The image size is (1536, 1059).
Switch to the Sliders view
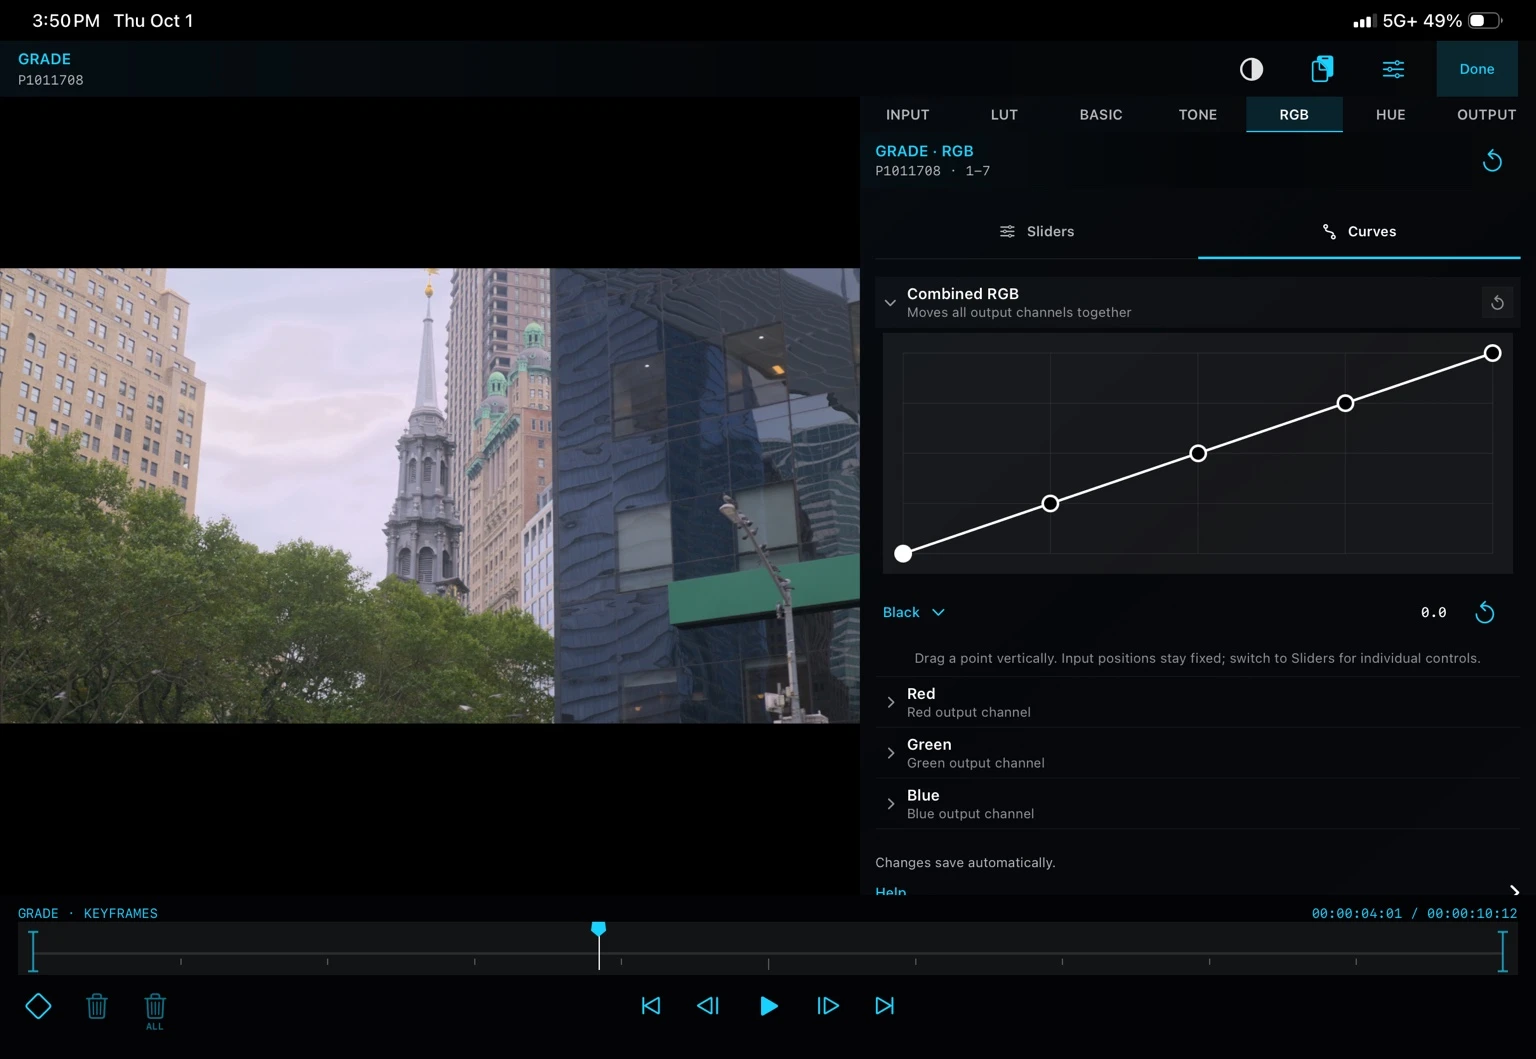tap(1037, 231)
